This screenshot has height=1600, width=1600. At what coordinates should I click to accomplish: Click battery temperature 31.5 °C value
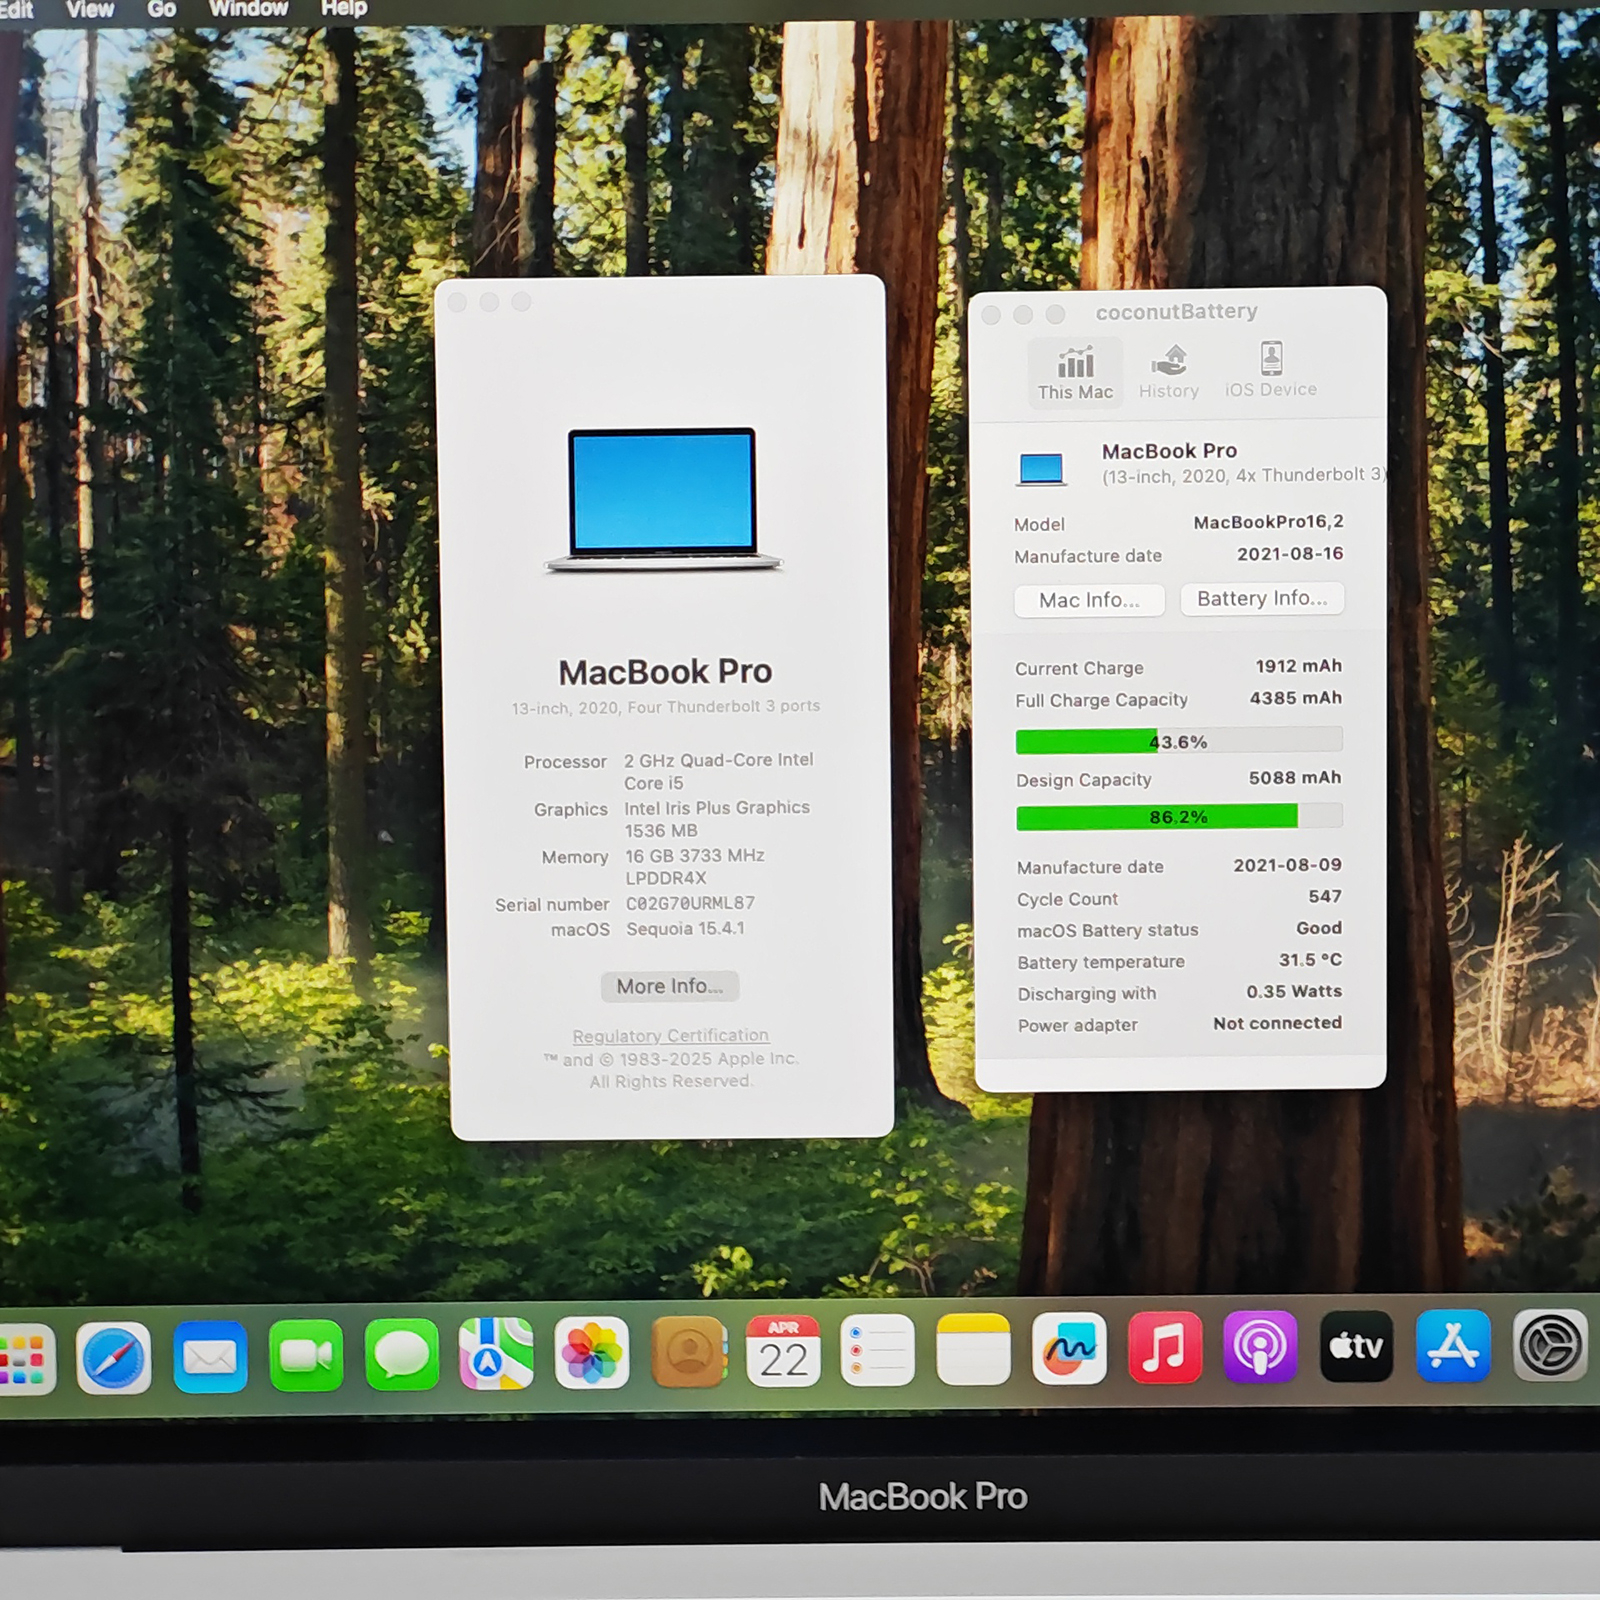(x=1310, y=960)
